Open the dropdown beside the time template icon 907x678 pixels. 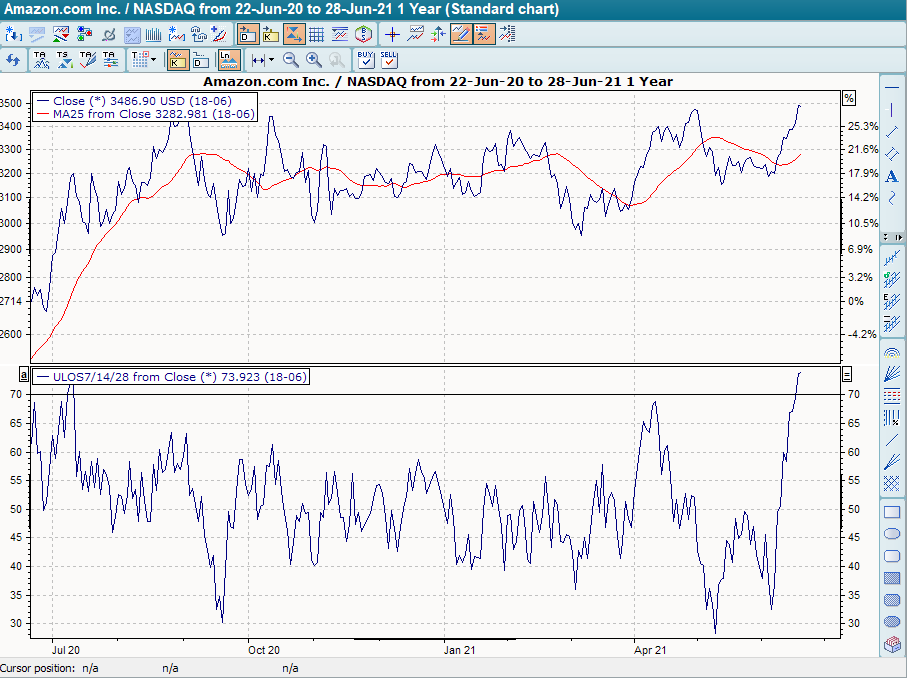point(154,60)
